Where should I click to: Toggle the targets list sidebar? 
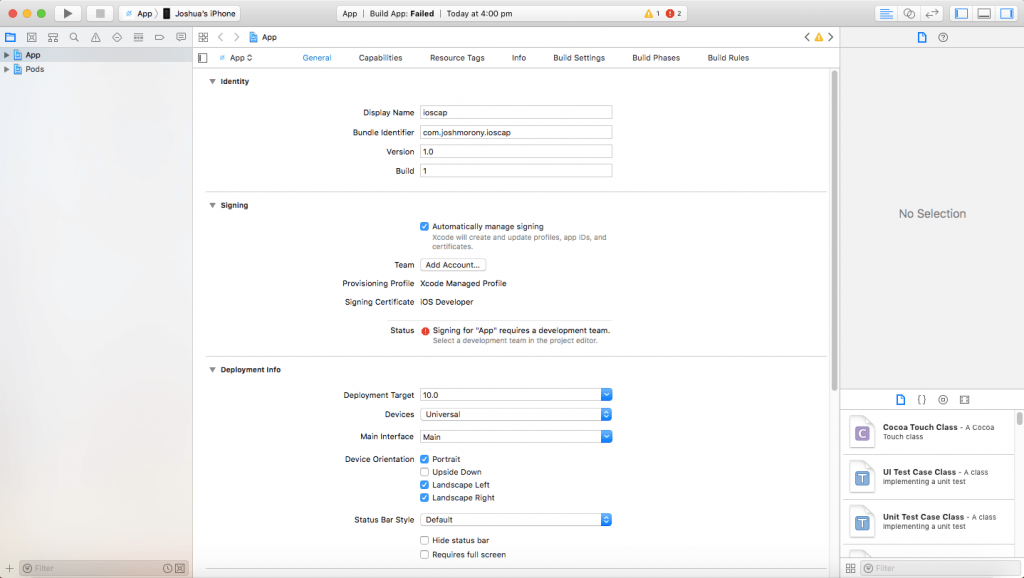point(202,57)
